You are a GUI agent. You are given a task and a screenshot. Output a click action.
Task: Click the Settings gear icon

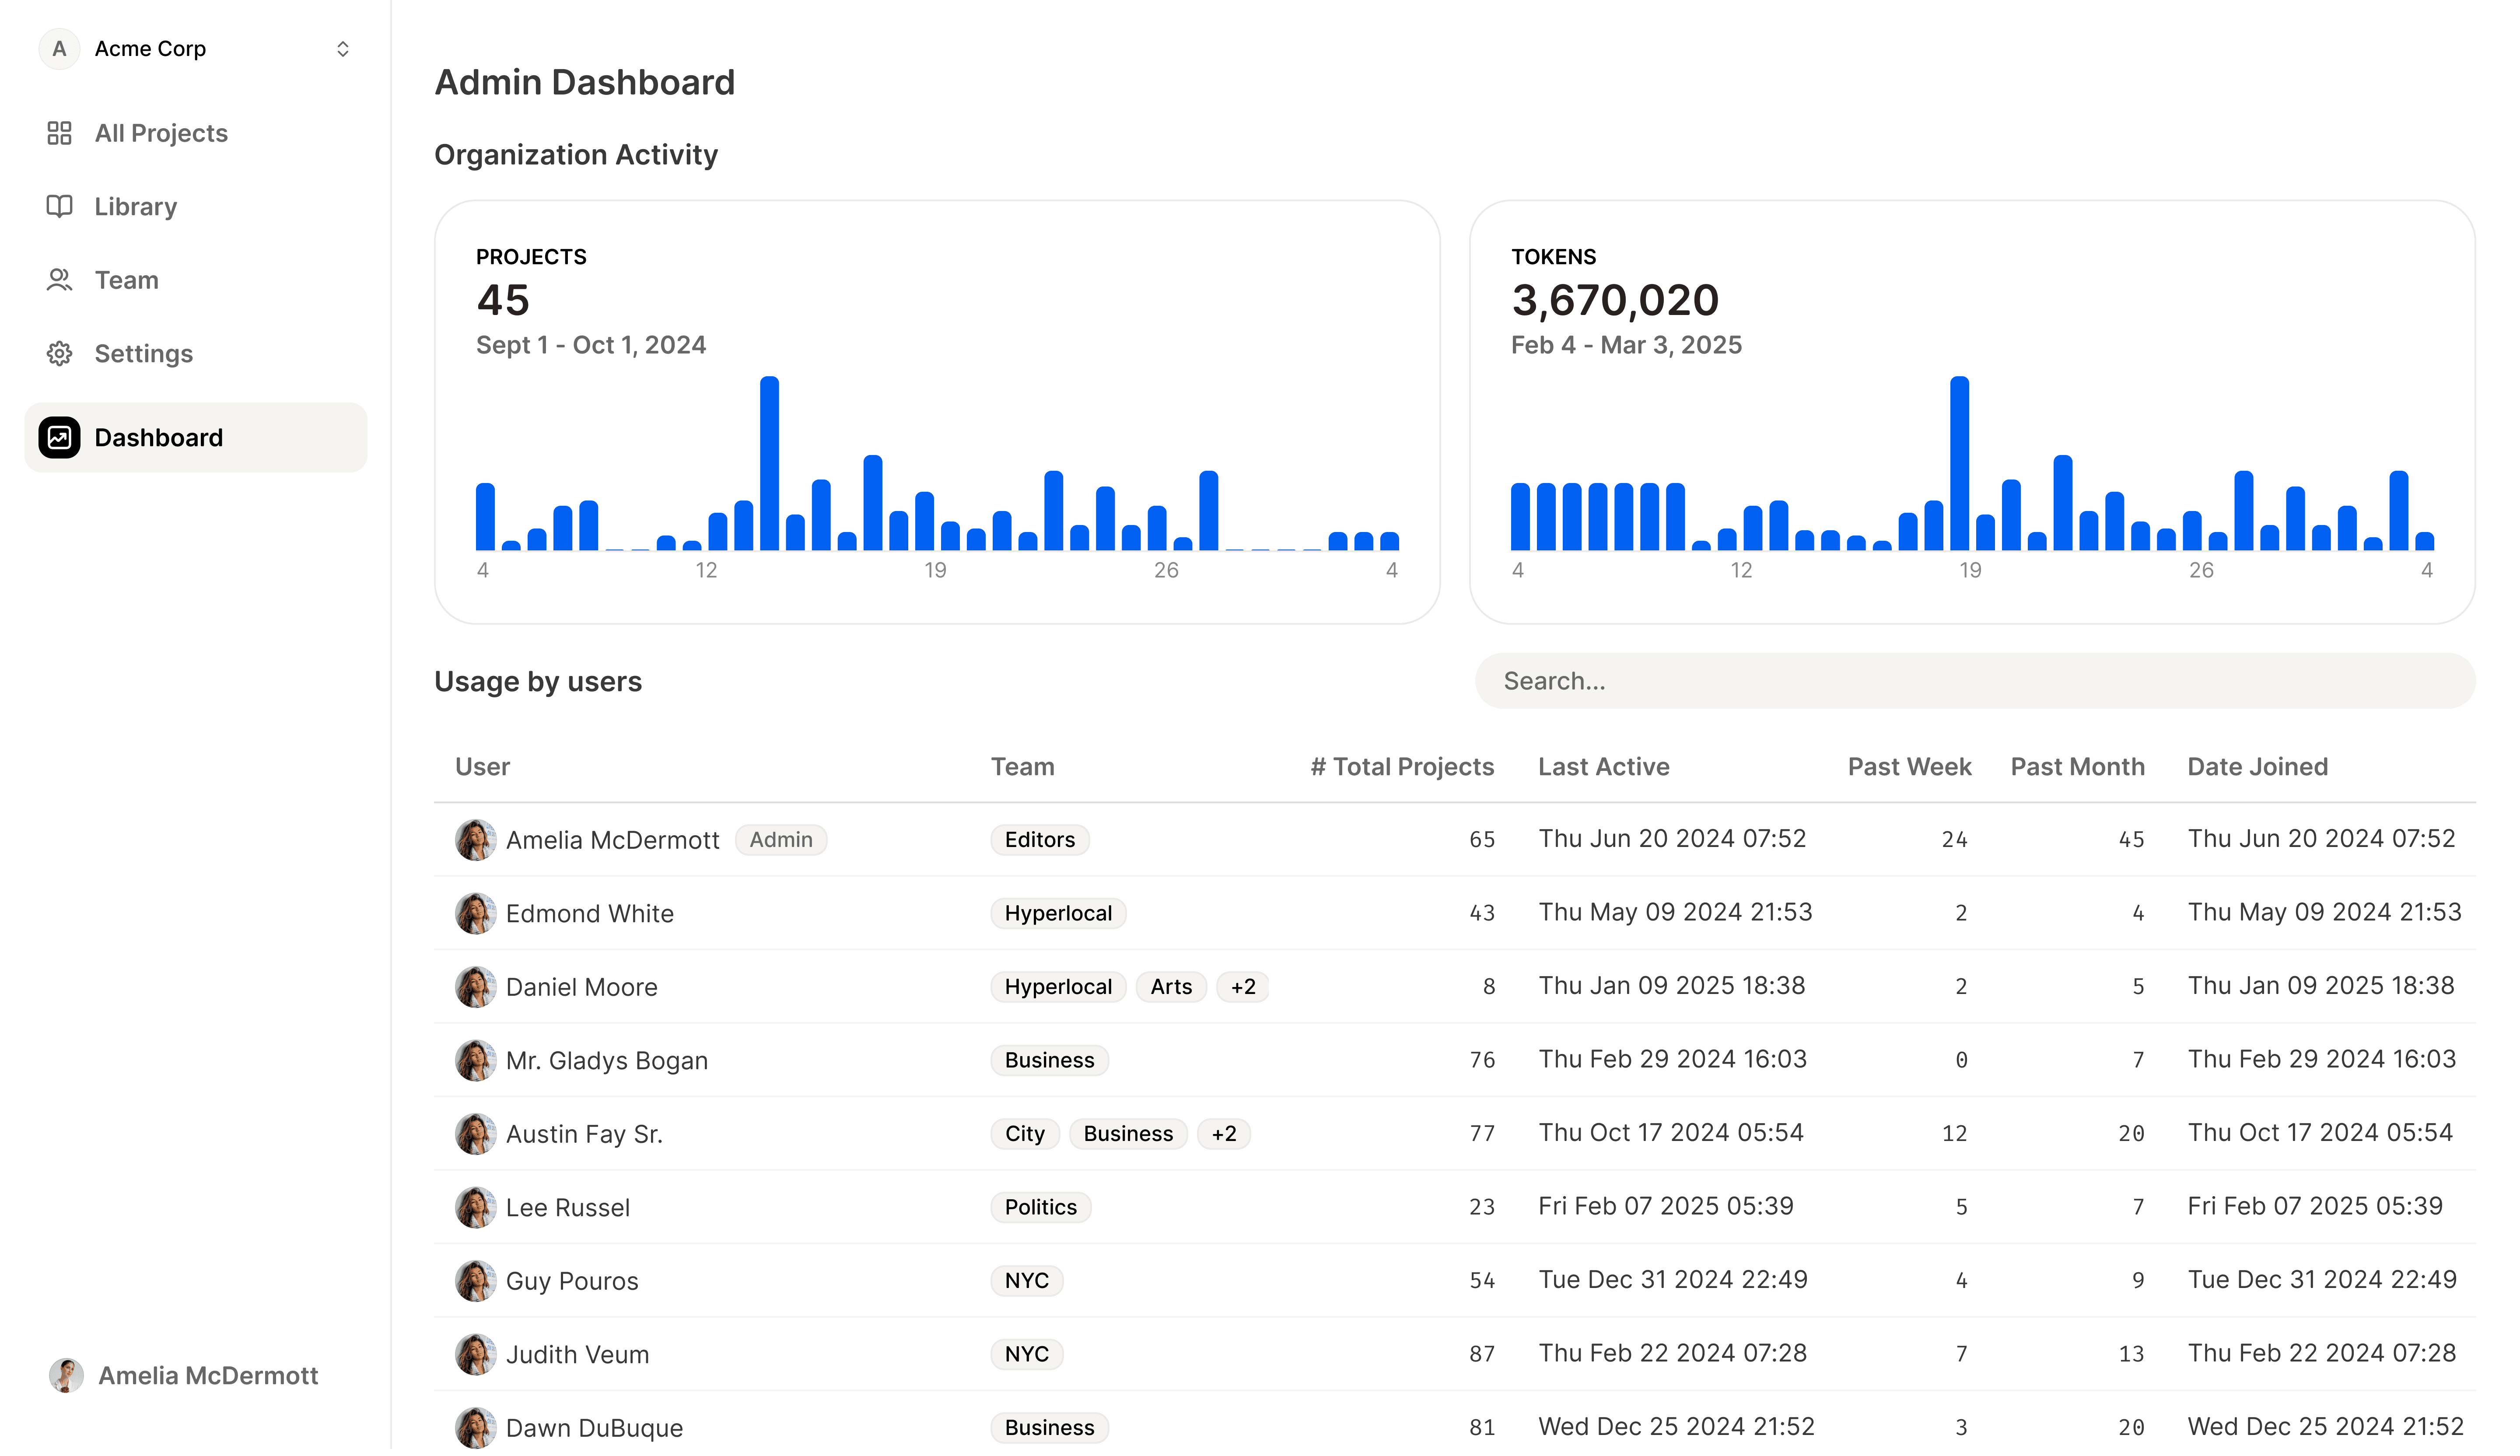click(x=59, y=354)
